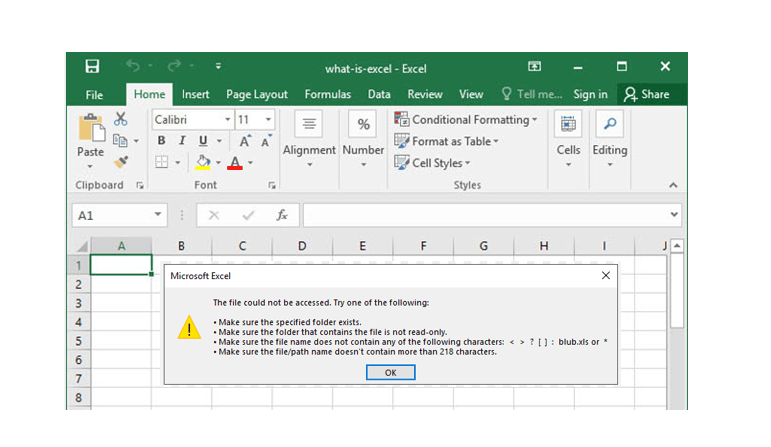Click the Increase Font Size icon
771x447 pixels.
(244, 141)
